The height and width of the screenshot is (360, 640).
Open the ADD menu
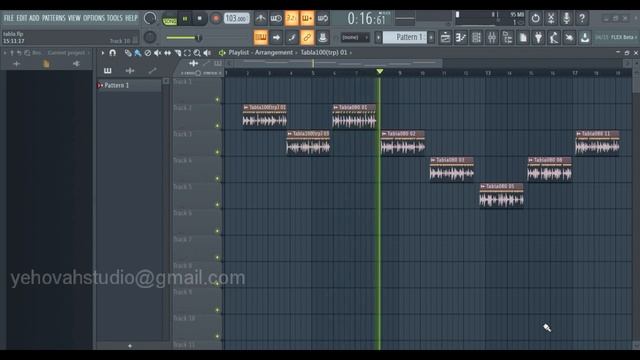pos(34,18)
